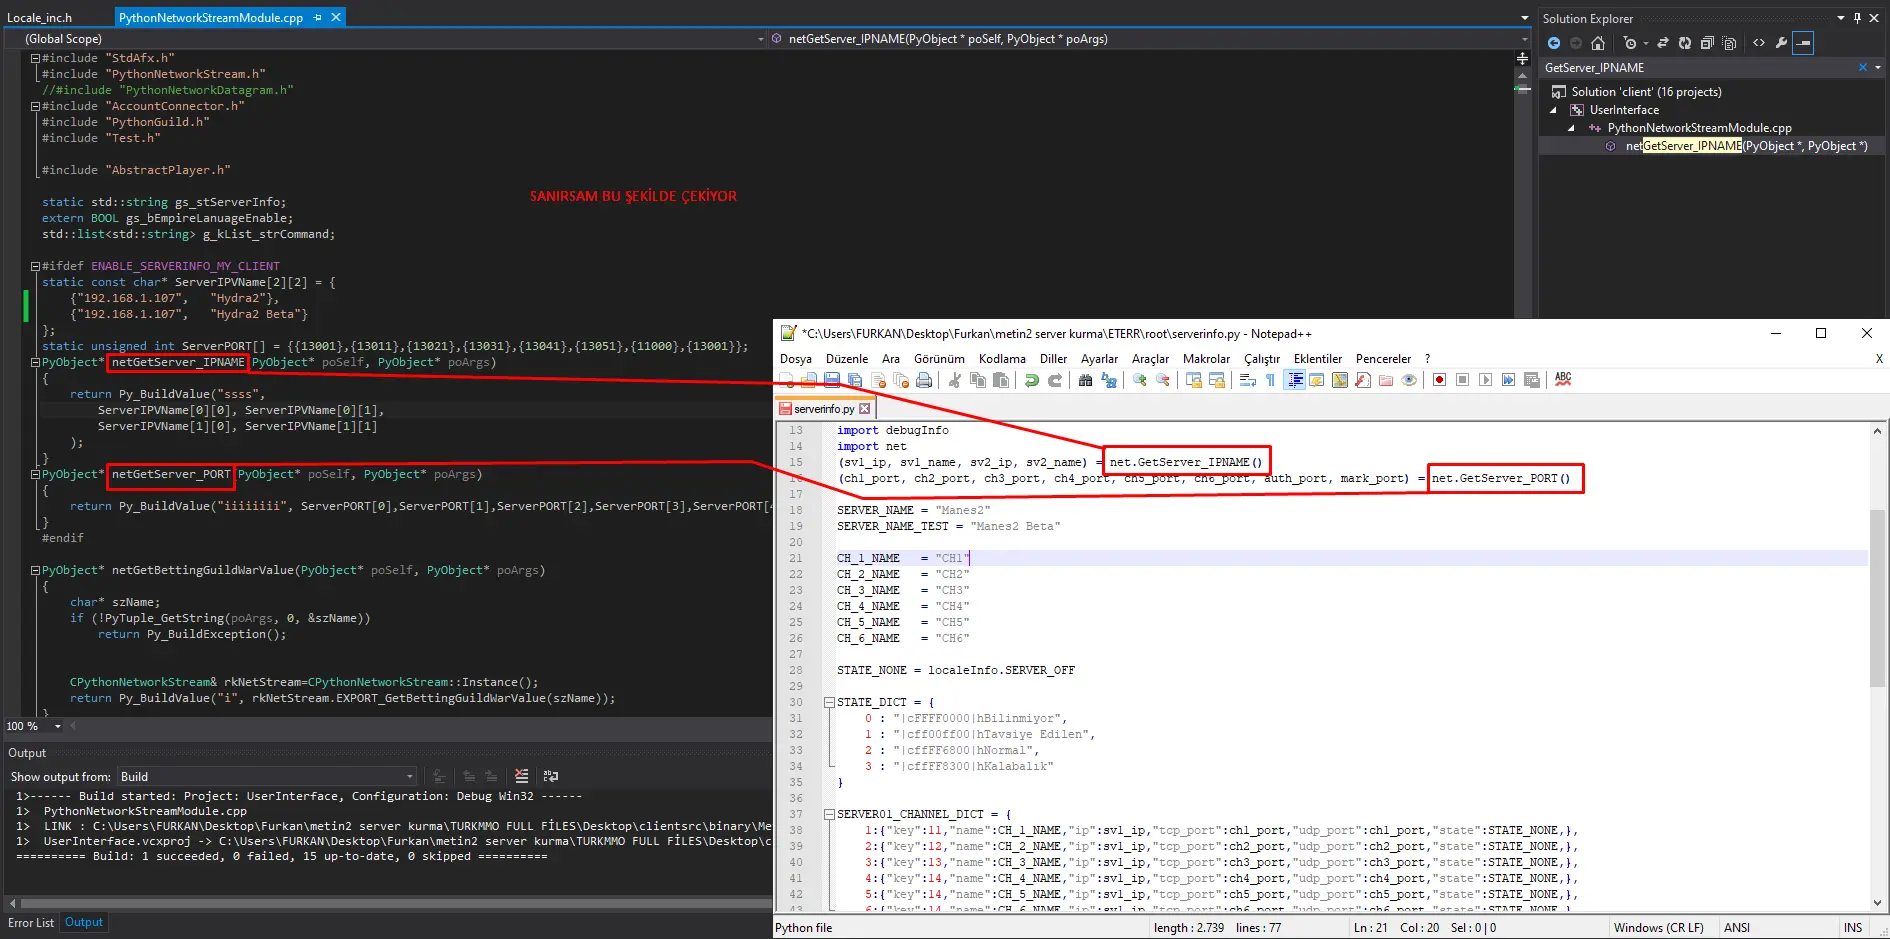The height and width of the screenshot is (939, 1890).
Task: Click Pending Changes Filter clock icon
Action: [x=1630, y=43]
